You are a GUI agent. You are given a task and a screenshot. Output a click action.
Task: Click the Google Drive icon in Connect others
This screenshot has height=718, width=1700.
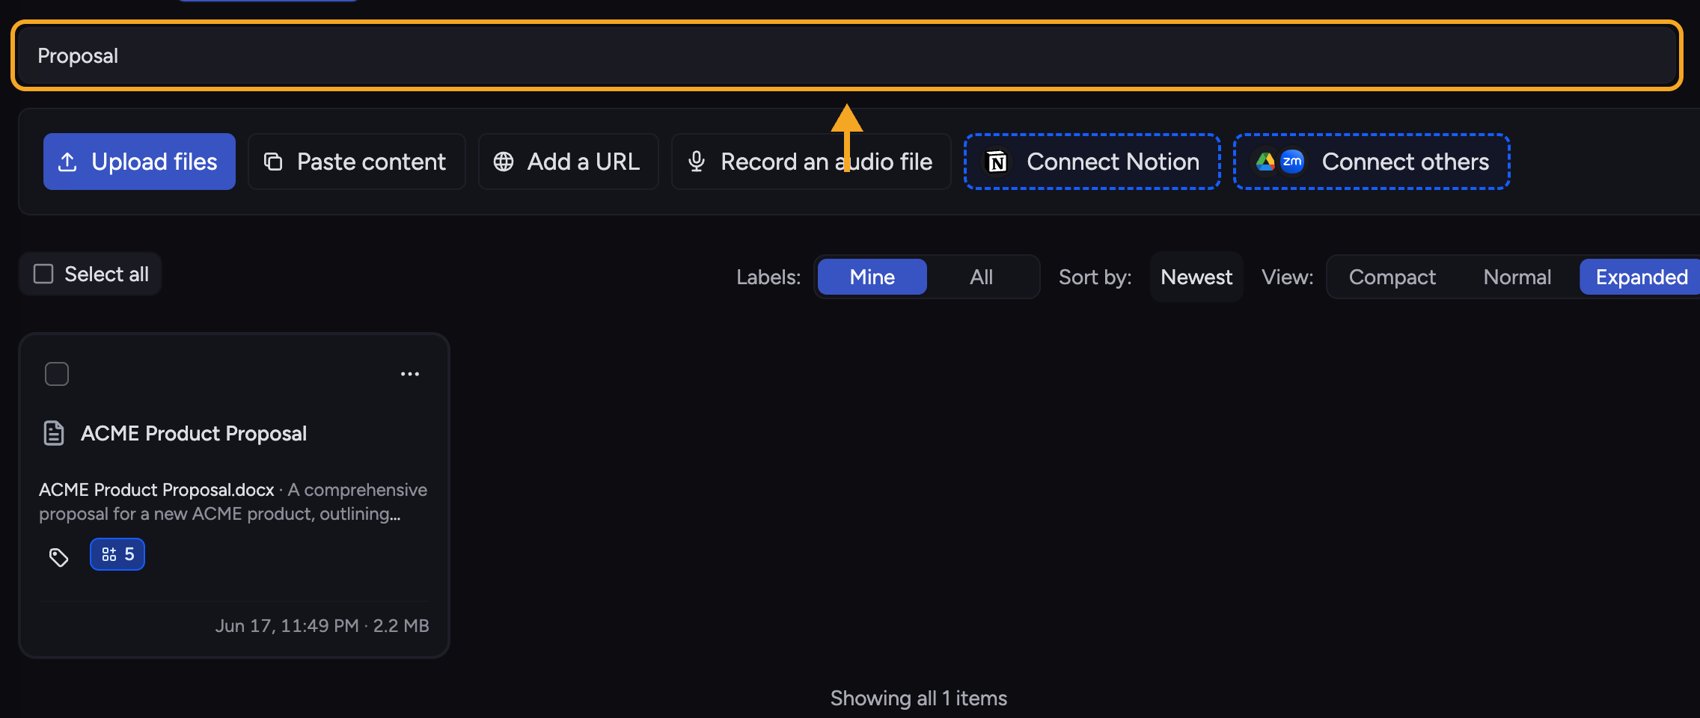[x=1266, y=161]
